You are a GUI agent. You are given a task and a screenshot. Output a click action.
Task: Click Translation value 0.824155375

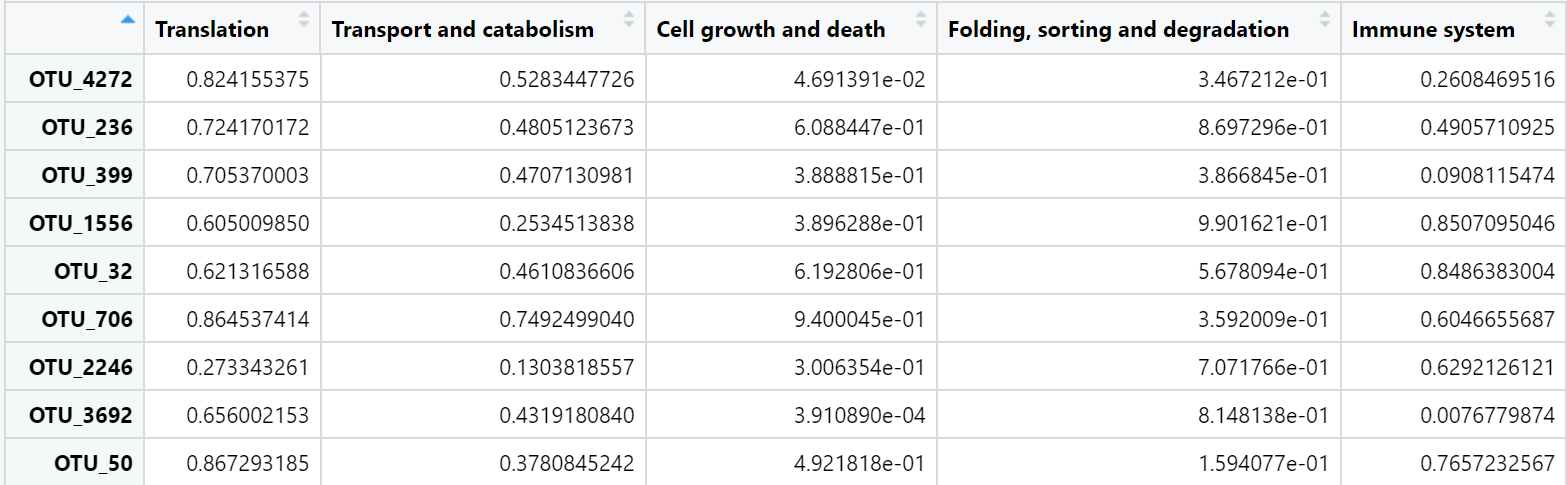pos(248,79)
